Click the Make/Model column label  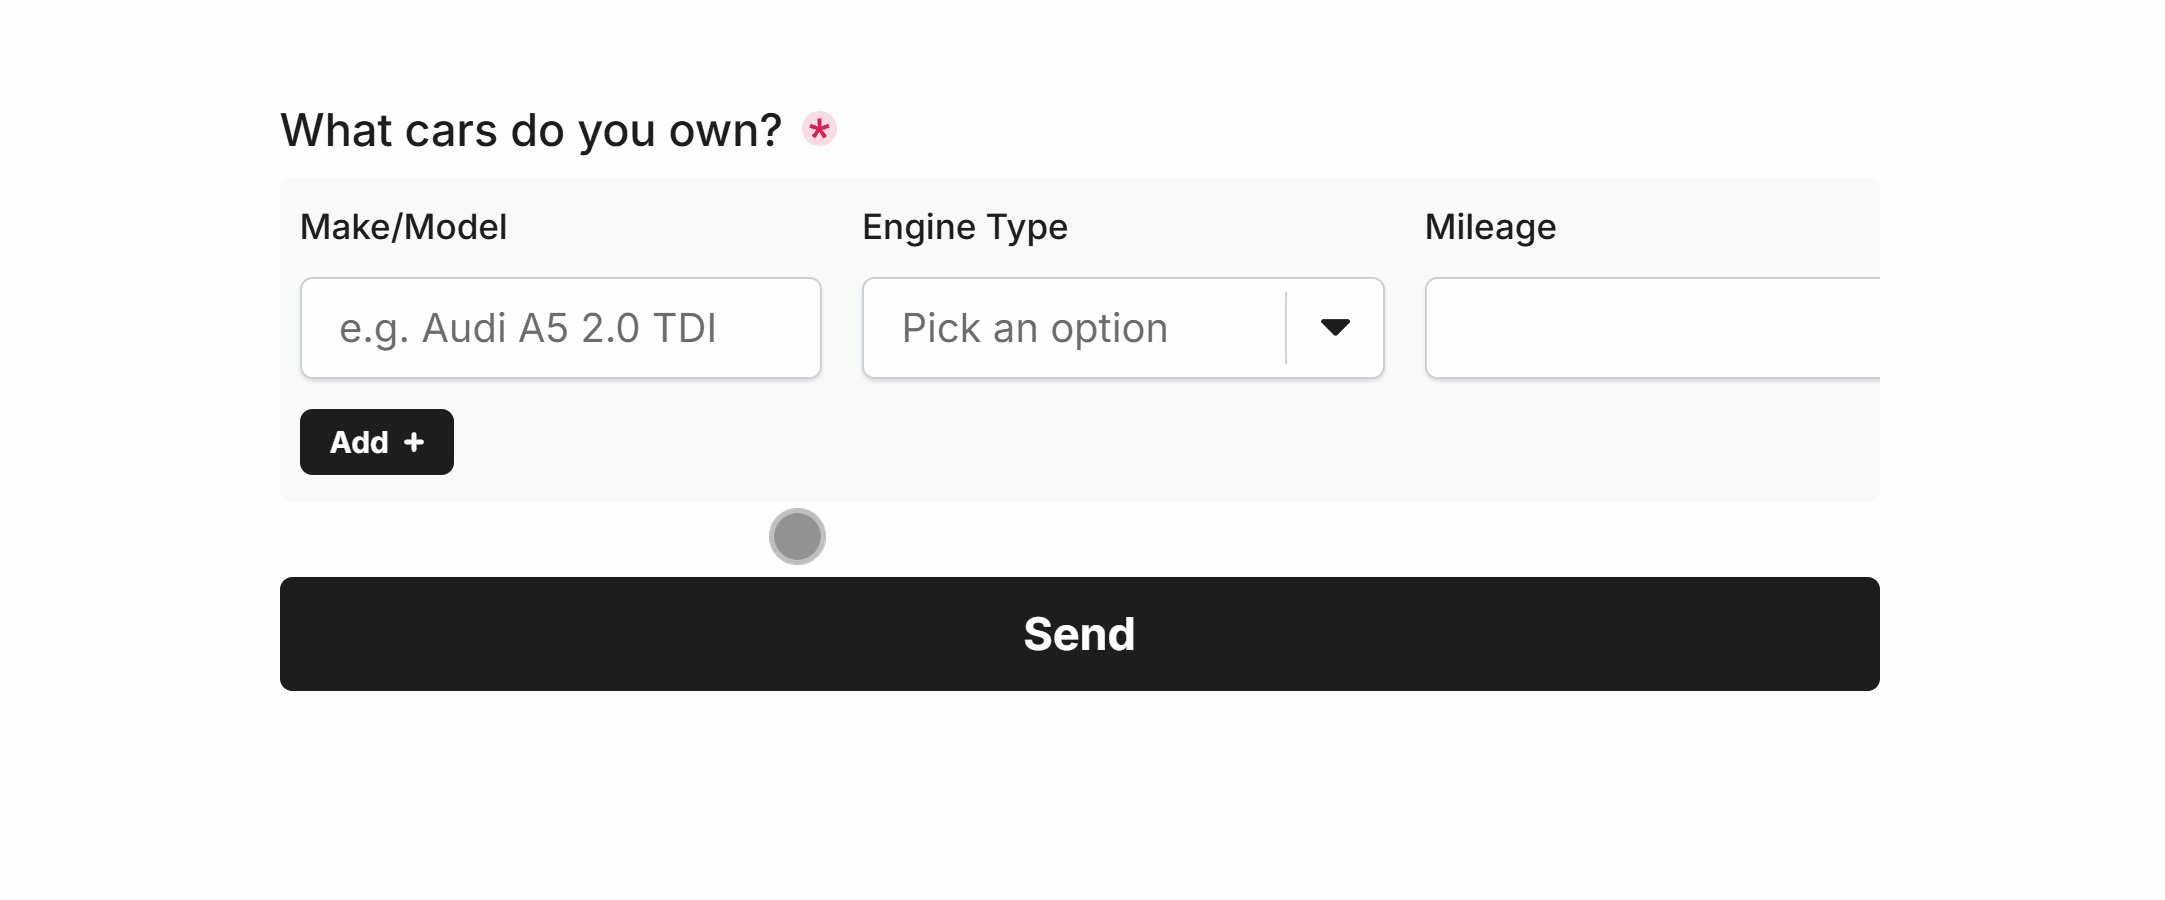tap(403, 227)
